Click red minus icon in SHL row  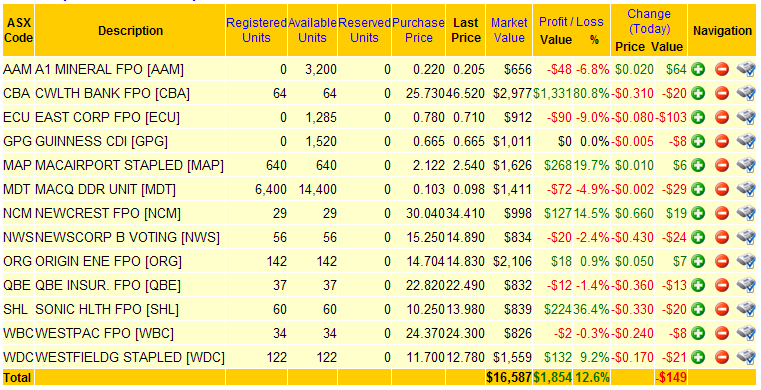[722, 309]
